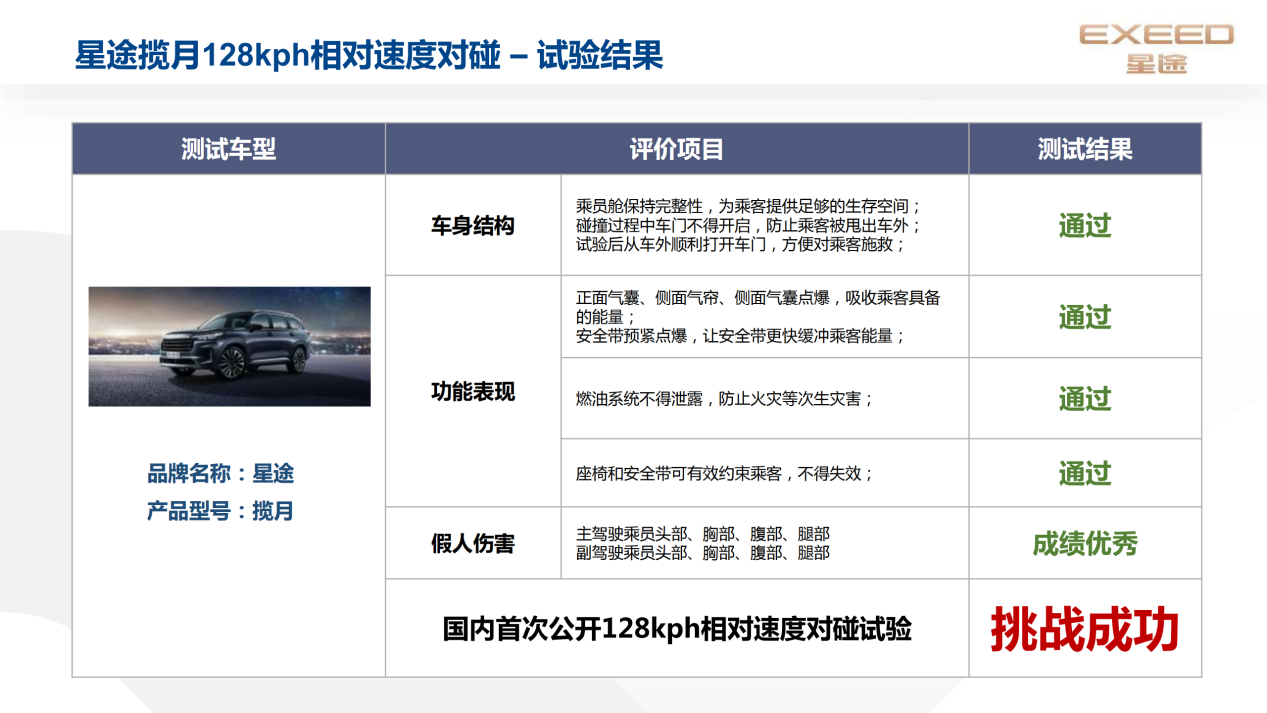Click the 品牌名称：星途 label
This screenshot has height=713, width=1267.
[x=221, y=473]
